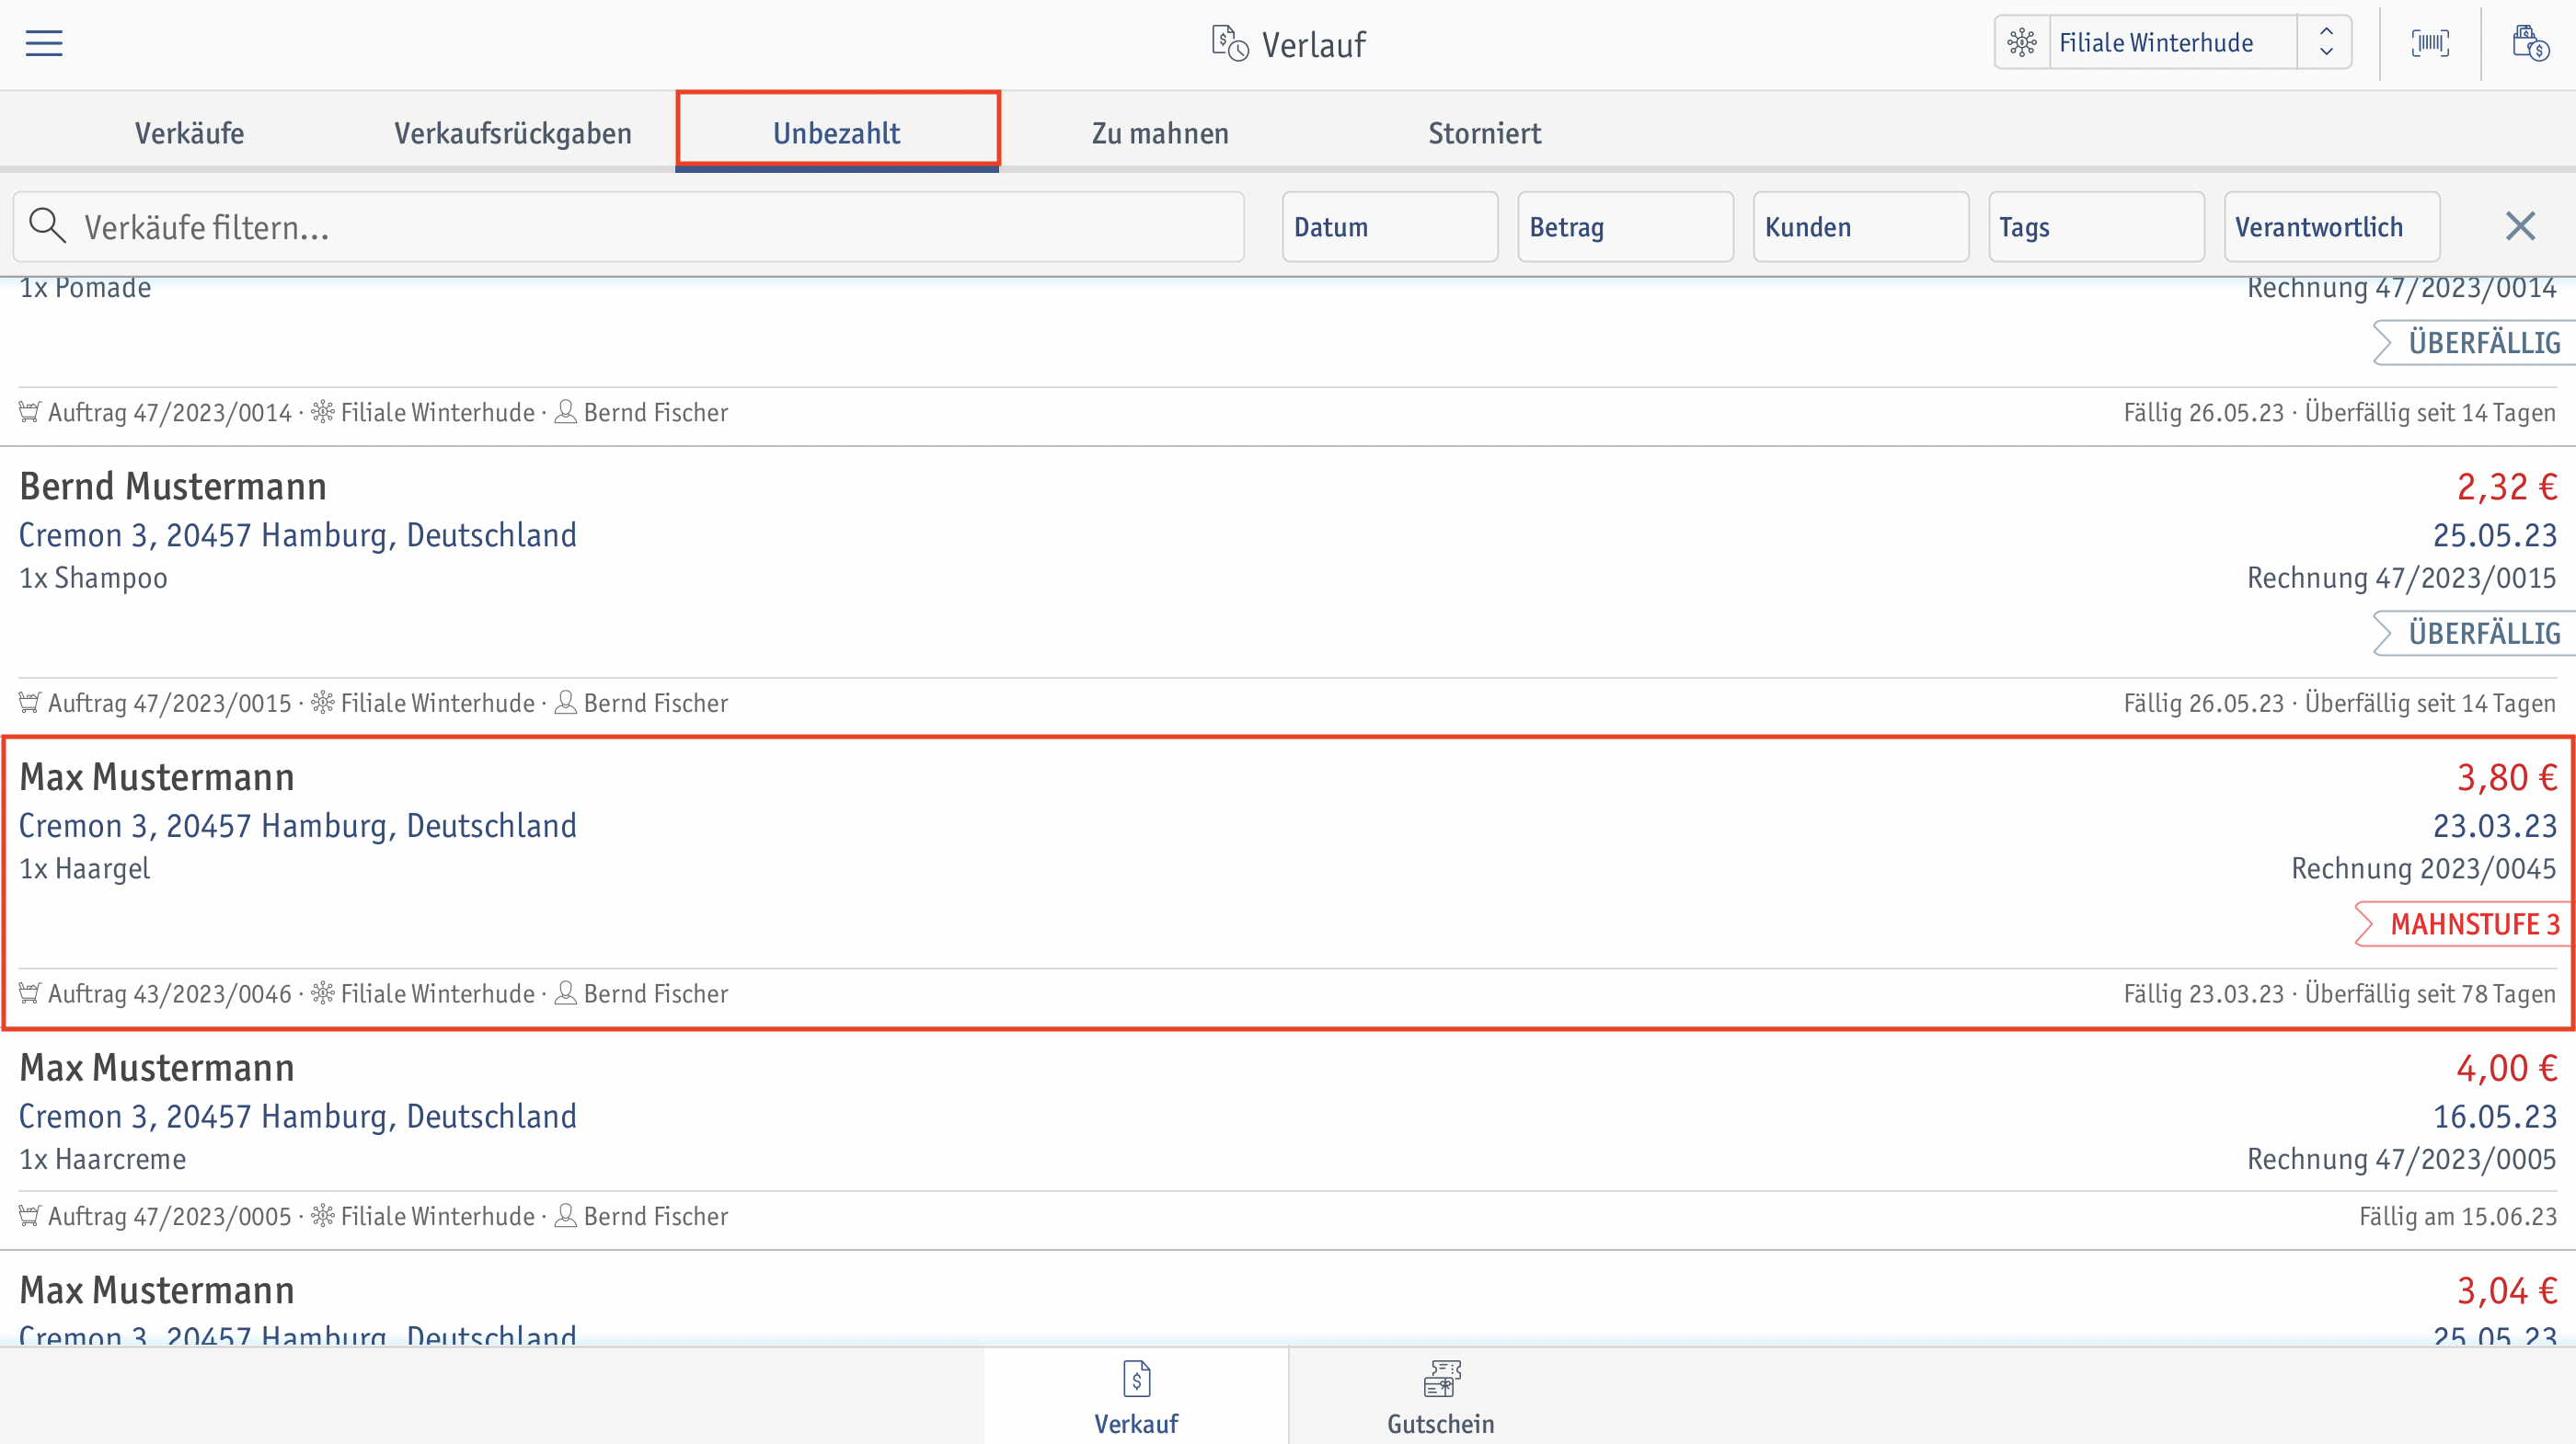Open Max Mustermann sale with 3,04 €
Image resolution: width=2576 pixels, height=1444 pixels.
tap(1288, 1299)
